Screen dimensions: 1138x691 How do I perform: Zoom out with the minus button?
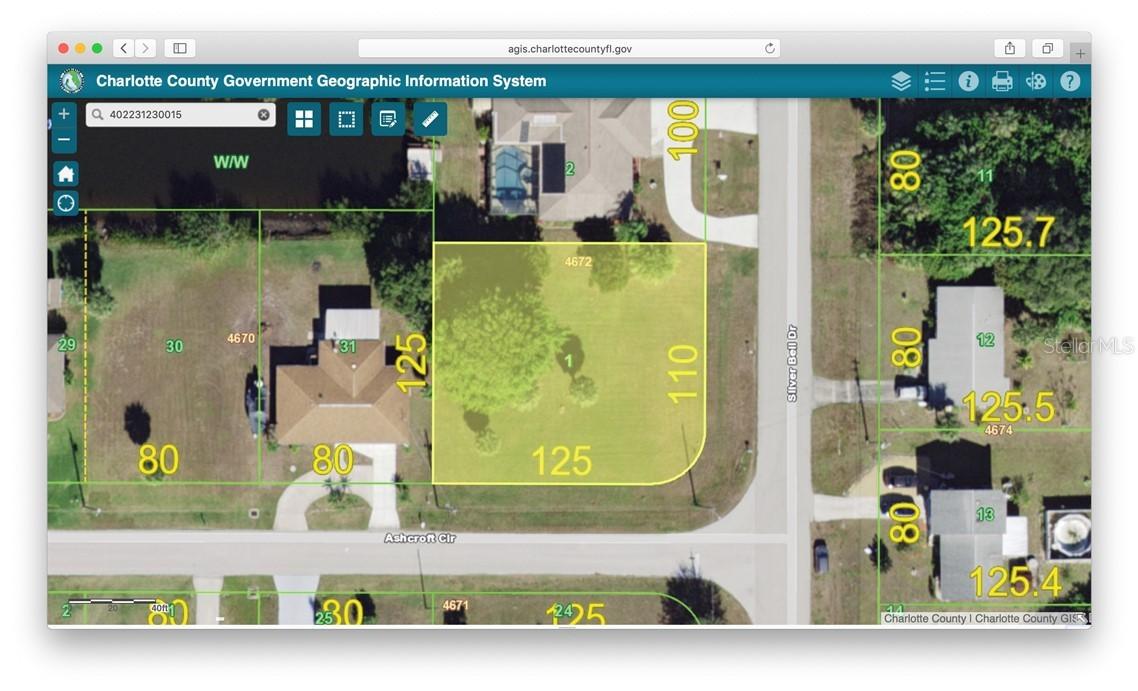64,140
